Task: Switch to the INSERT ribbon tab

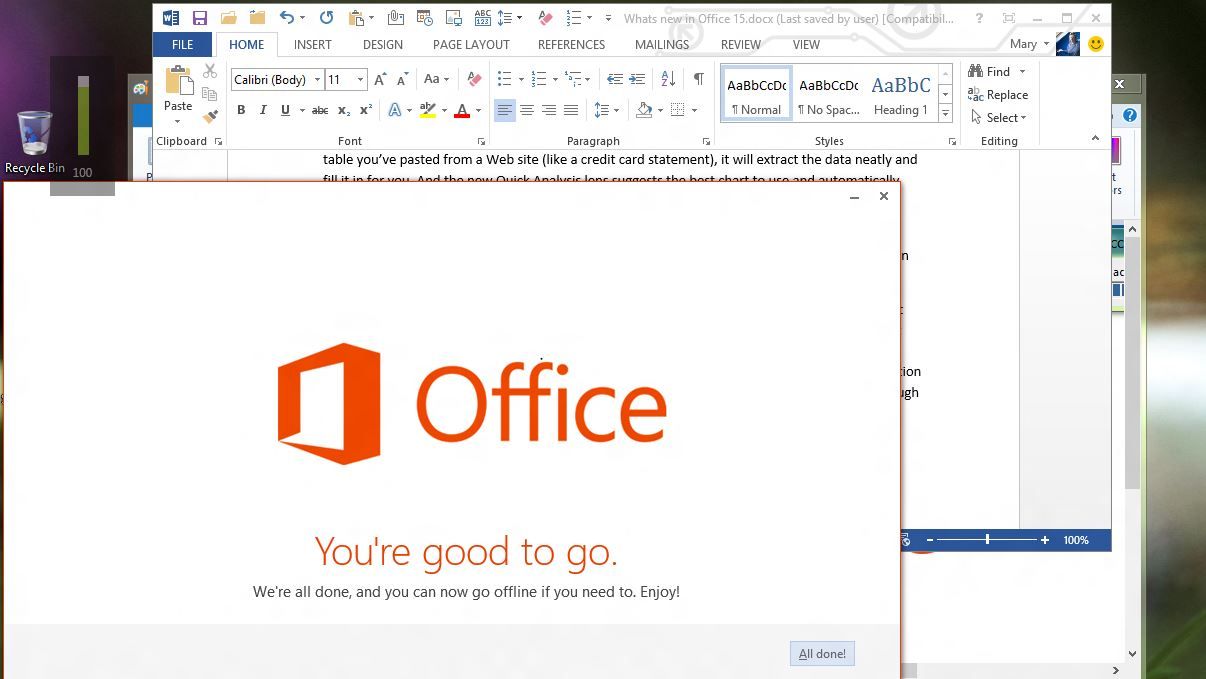Action: pyautogui.click(x=312, y=44)
